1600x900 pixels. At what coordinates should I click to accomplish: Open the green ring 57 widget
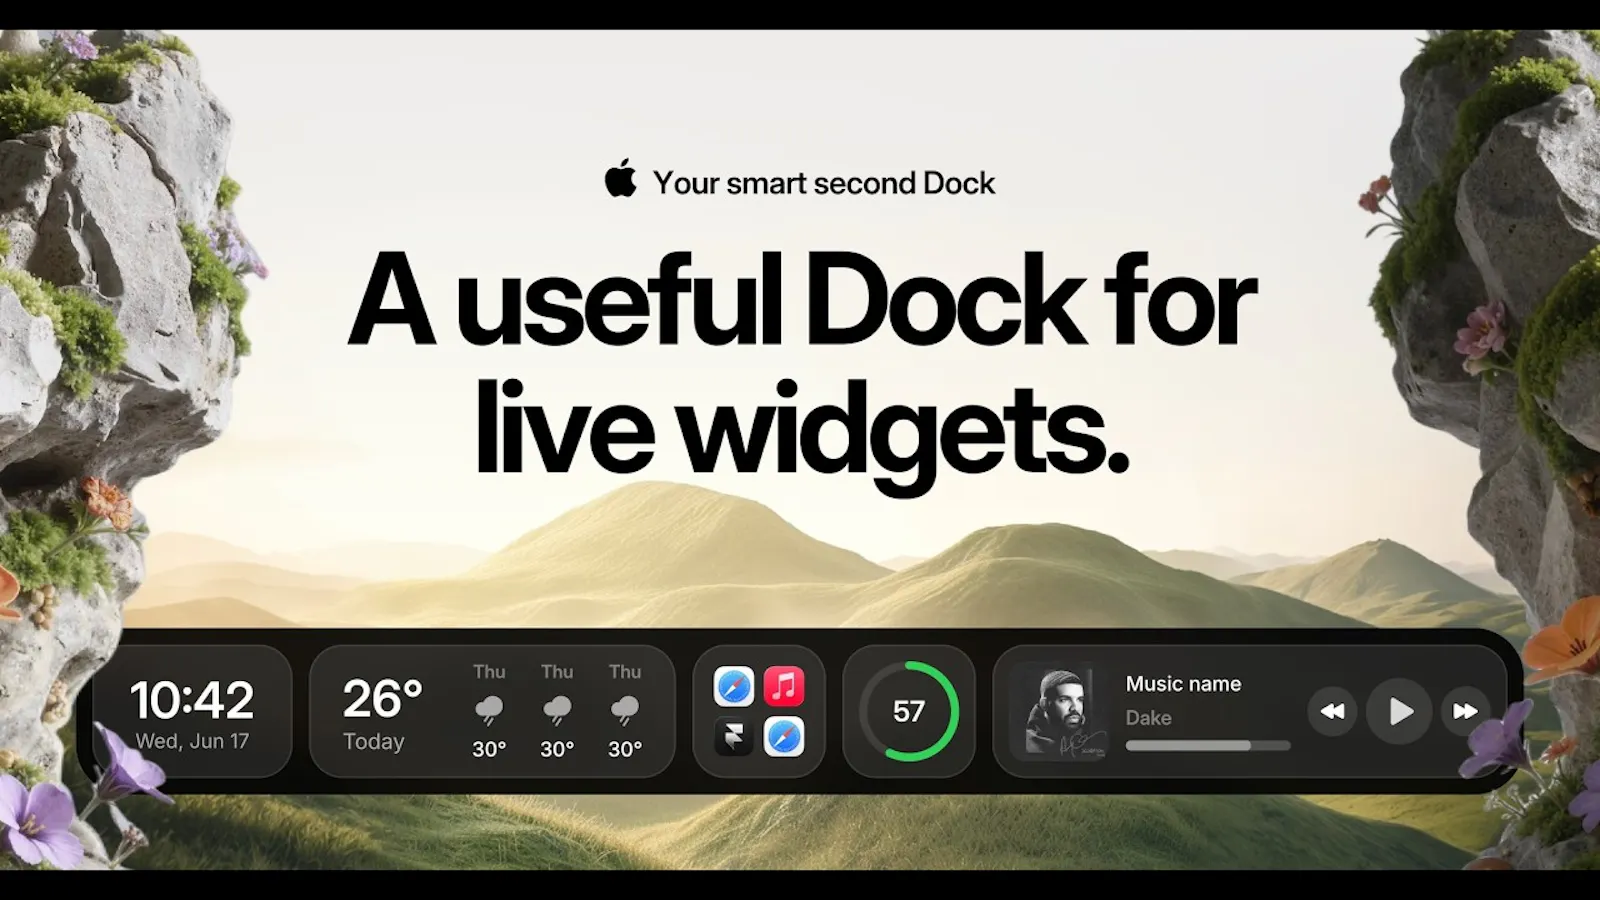909,711
